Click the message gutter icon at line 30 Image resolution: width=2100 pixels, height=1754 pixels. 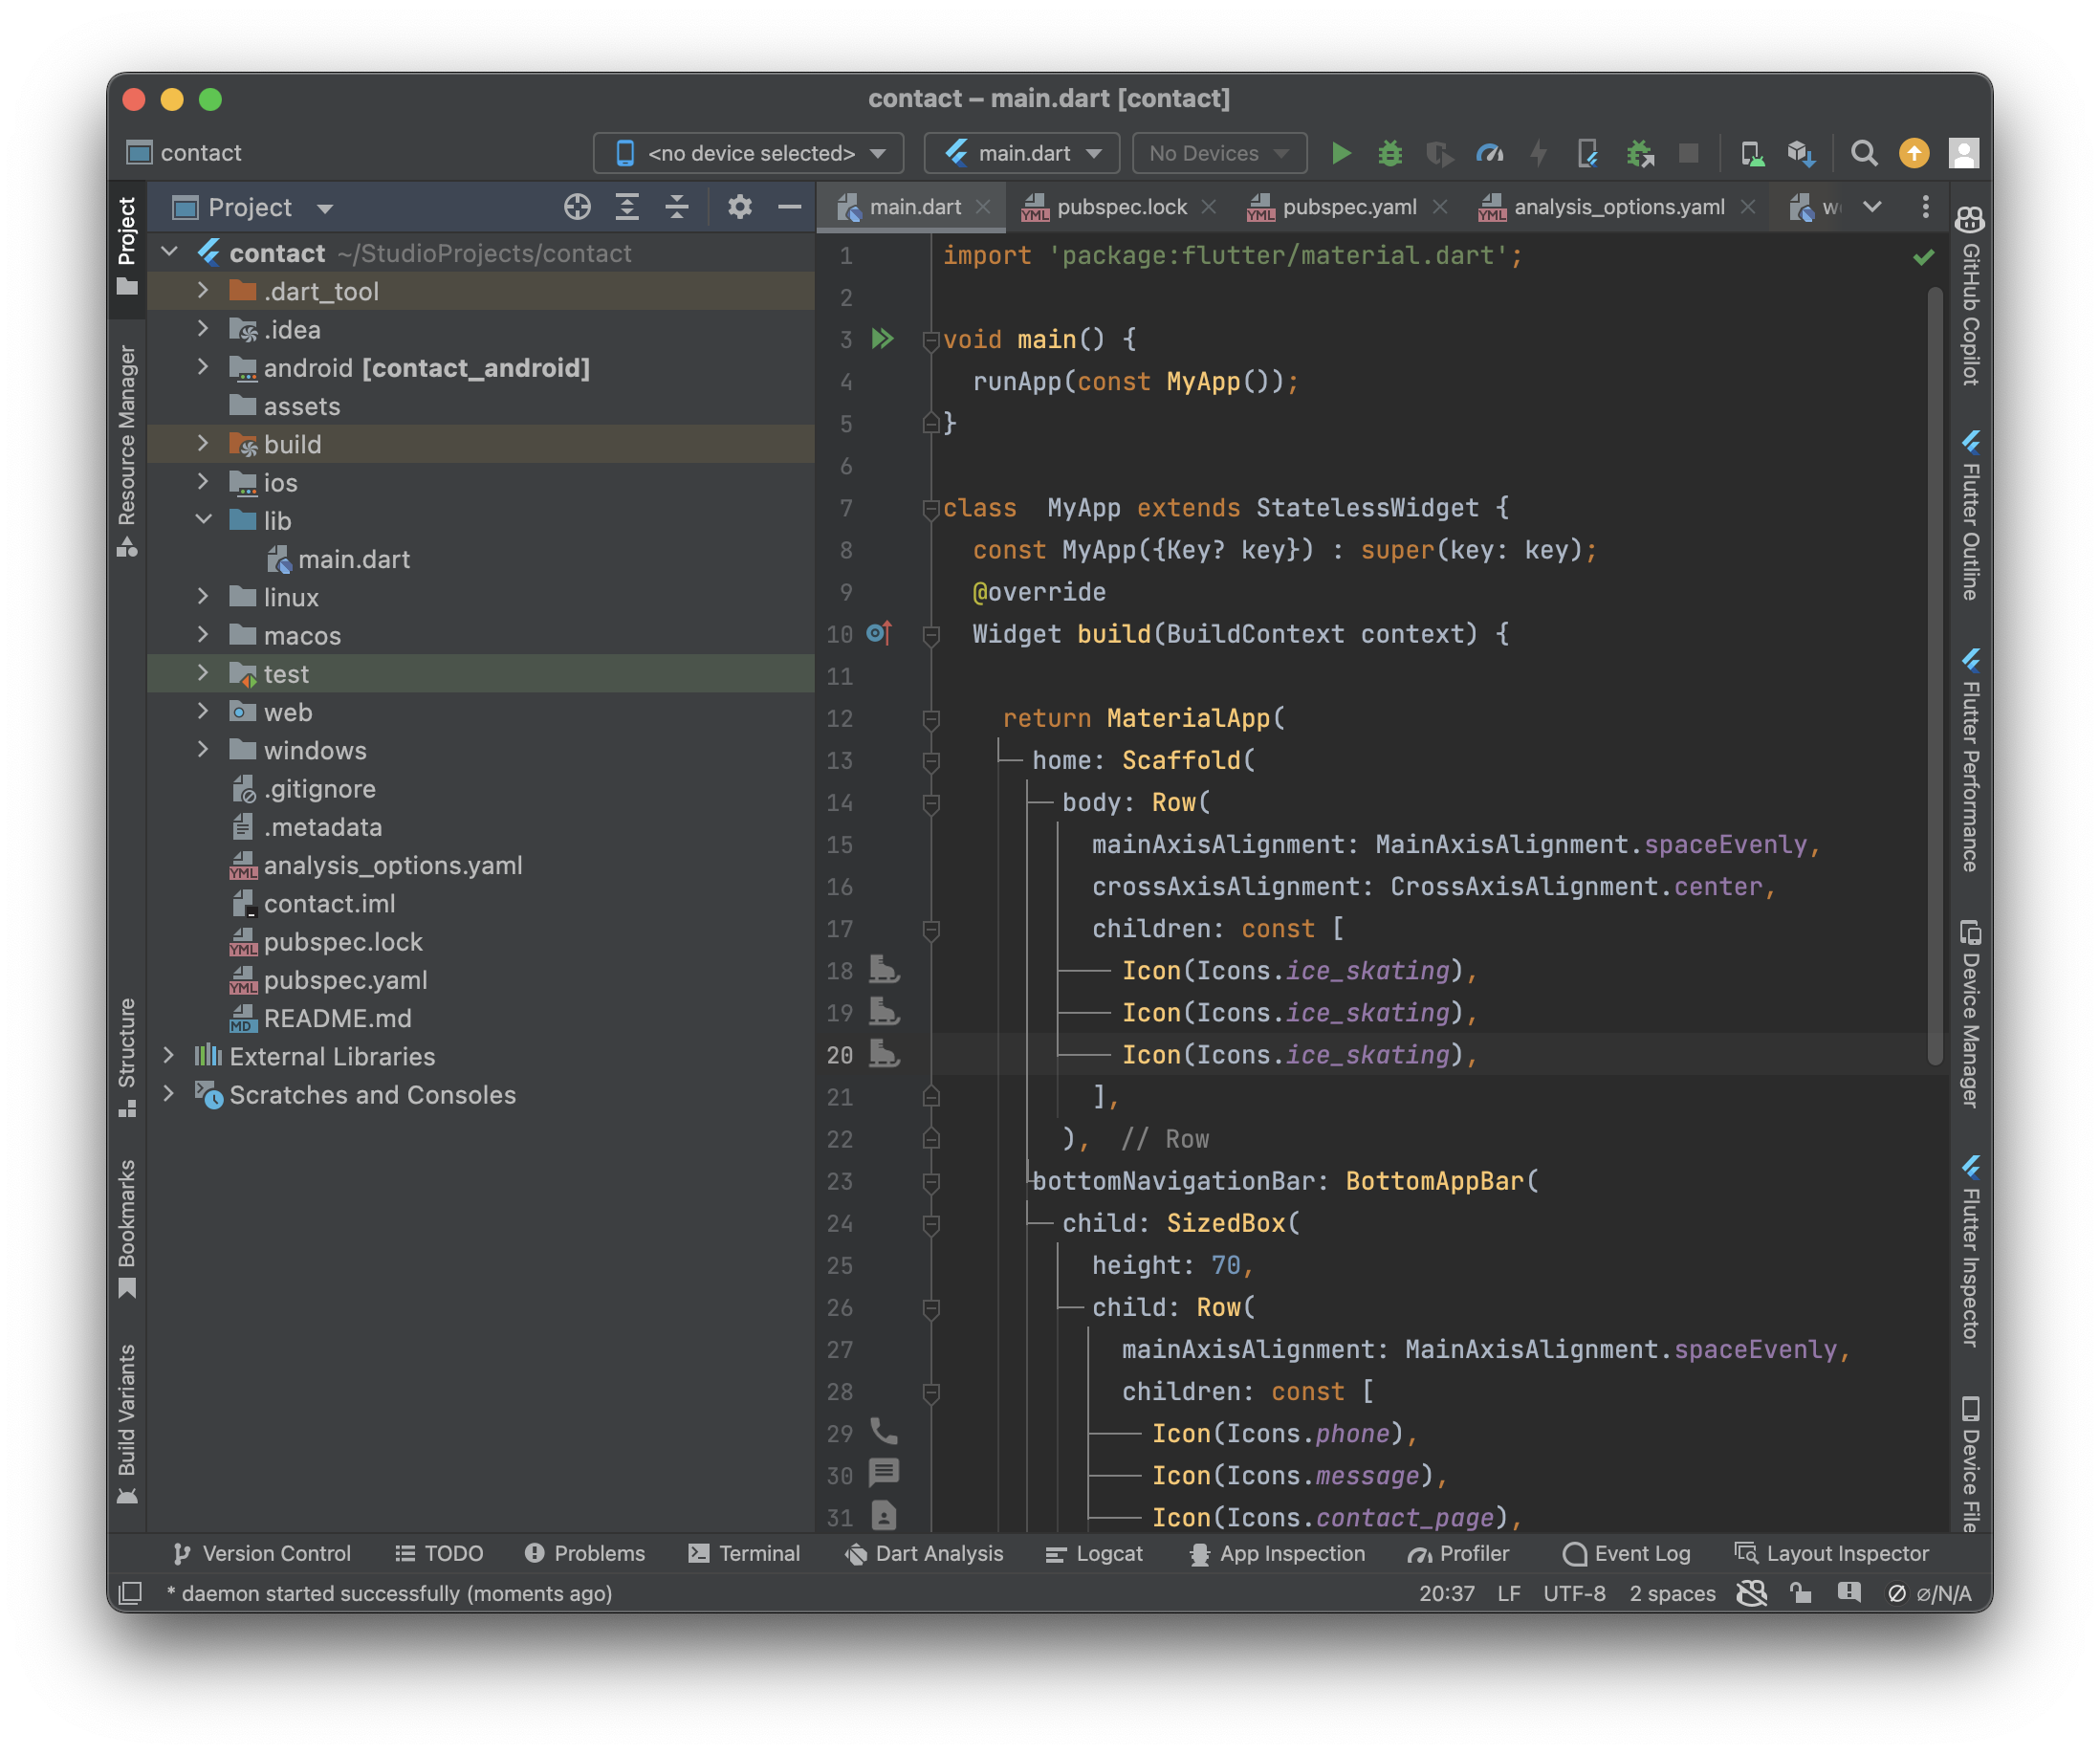[884, 1473]
